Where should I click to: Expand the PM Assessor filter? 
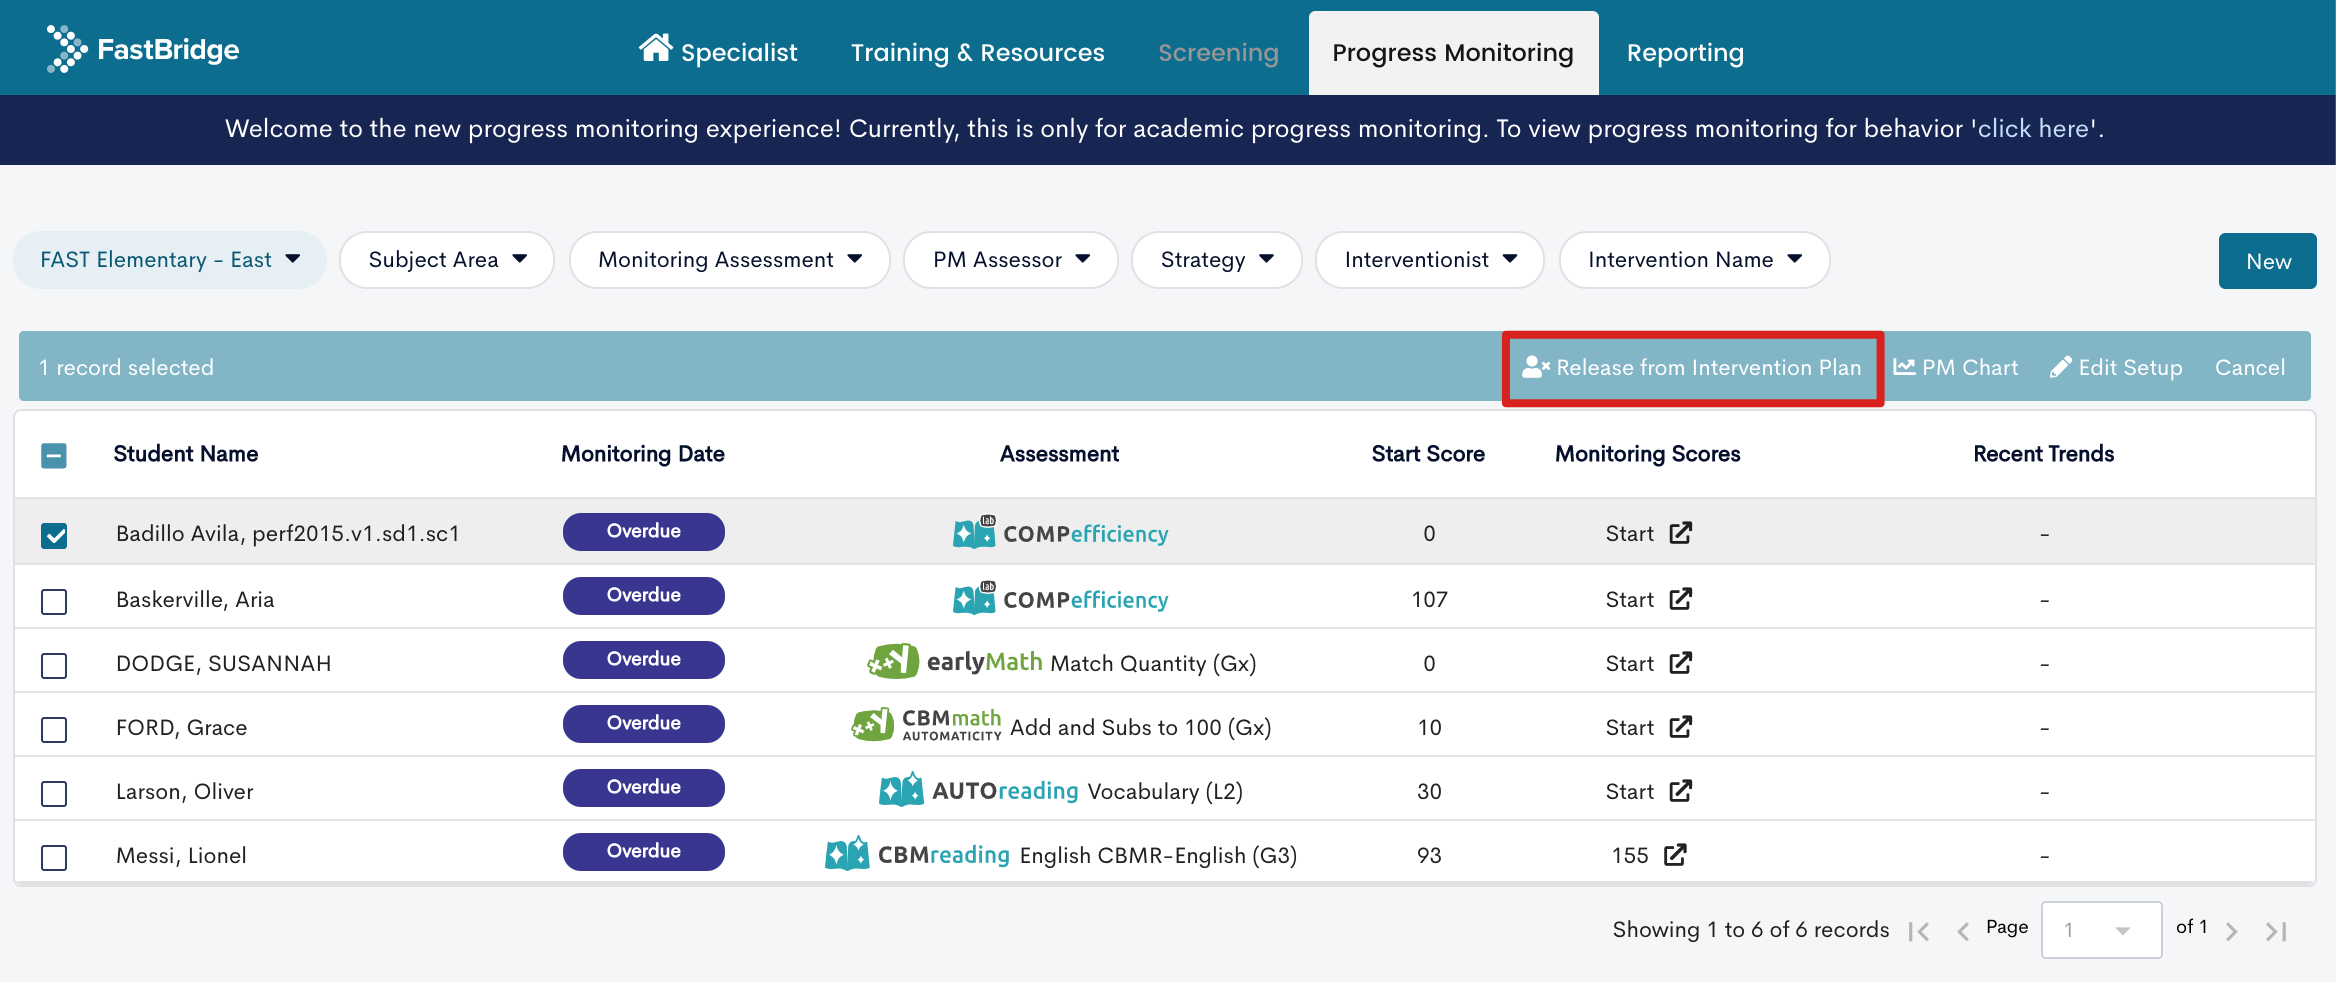tap(1011, 260)
